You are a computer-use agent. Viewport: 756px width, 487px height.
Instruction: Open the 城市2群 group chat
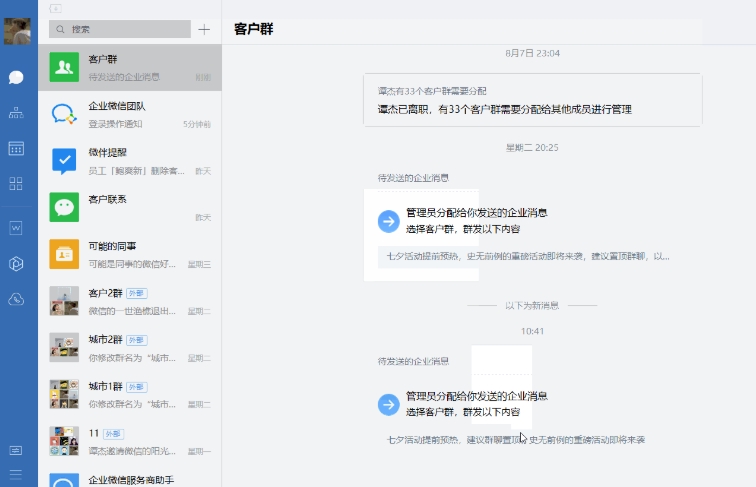click(130, 347)
